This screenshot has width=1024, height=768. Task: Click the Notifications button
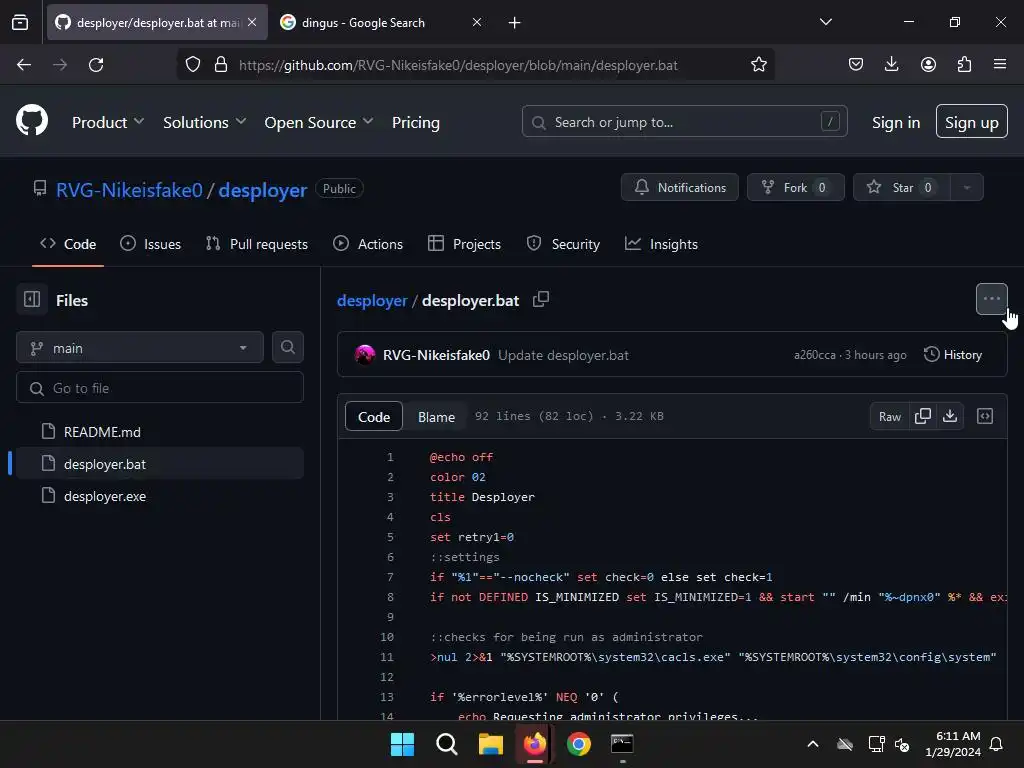680,187
